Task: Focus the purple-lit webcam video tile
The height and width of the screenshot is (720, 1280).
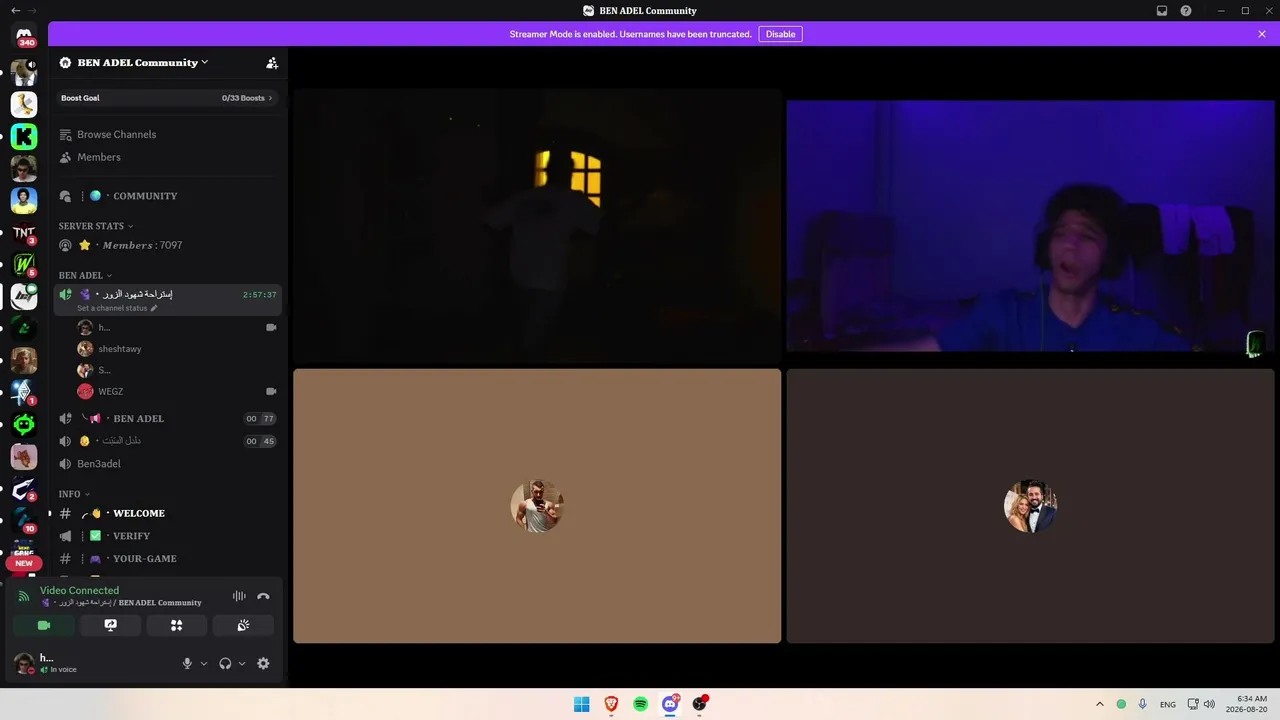Action: point(1030,226)
